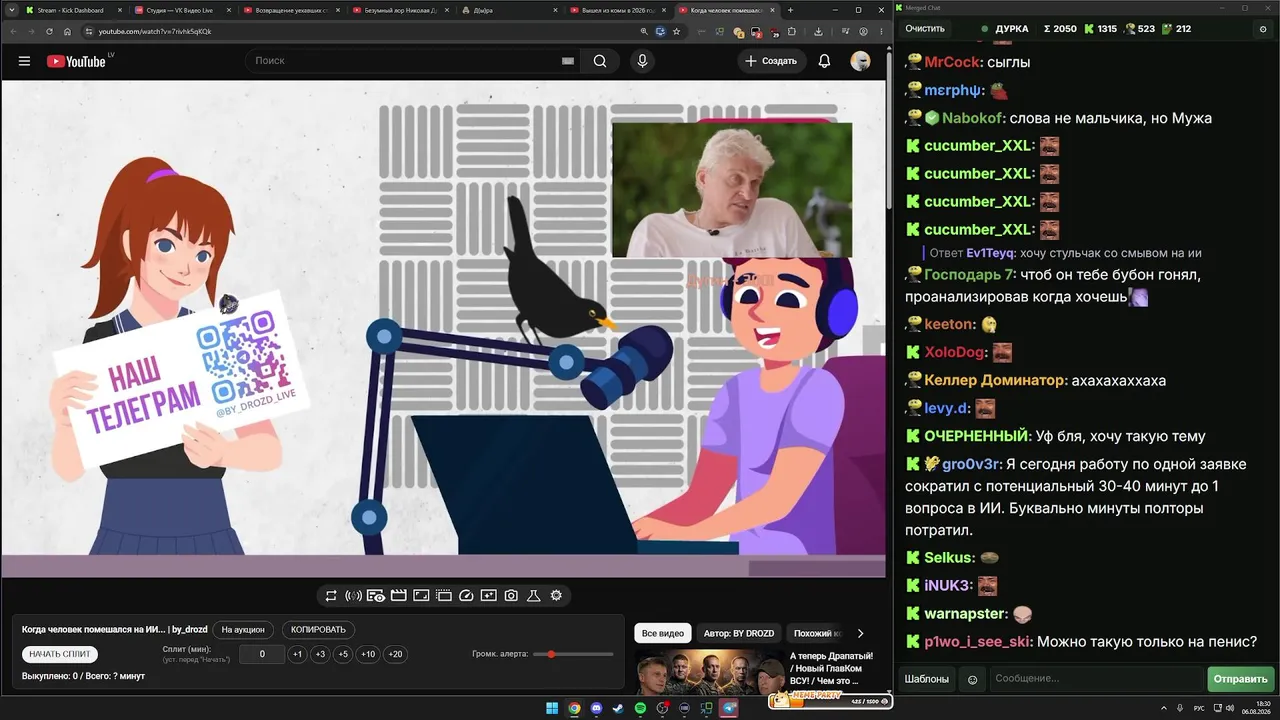The width and height of the screenshot is (1280, 720).
Task: Click the browser address bar URL
Action: pos(155,31)
